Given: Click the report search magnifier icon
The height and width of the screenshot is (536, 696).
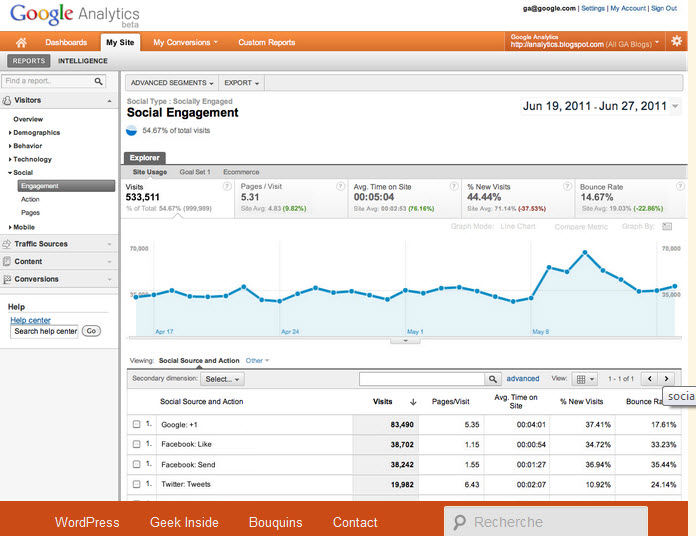Looking at the screenshot, I should (x=99, y=81).
